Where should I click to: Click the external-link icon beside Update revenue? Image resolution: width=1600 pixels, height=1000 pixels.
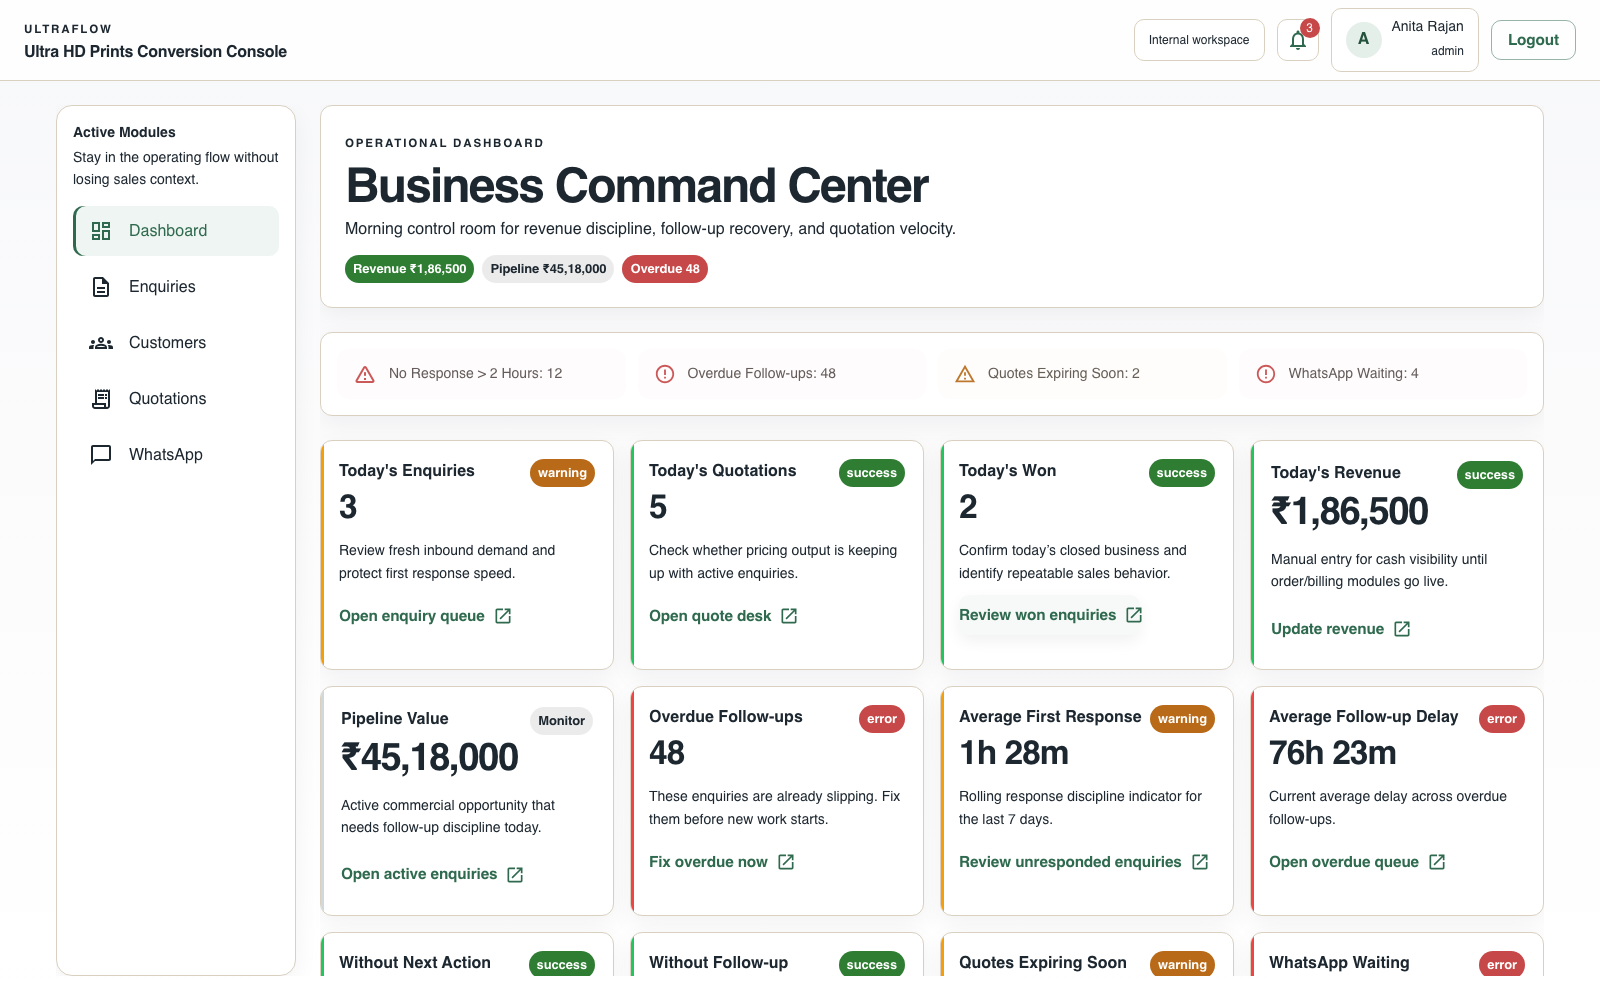click(x=1402, y=629)
